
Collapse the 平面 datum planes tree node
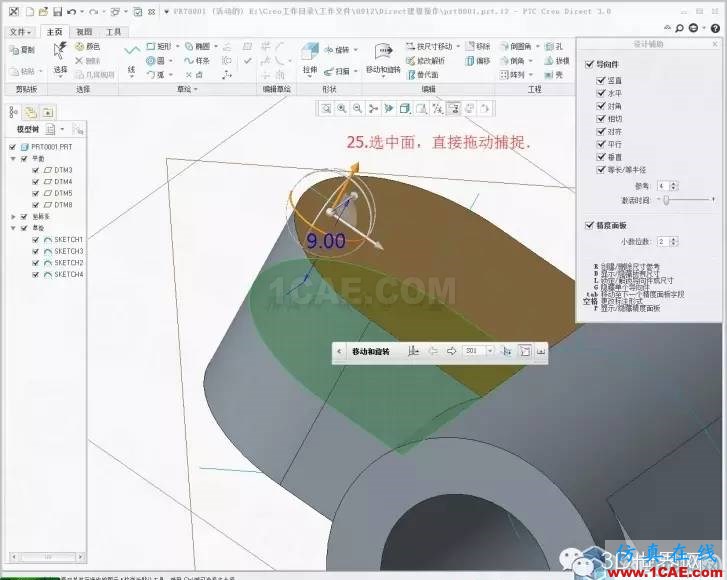(x=13, y=159)
